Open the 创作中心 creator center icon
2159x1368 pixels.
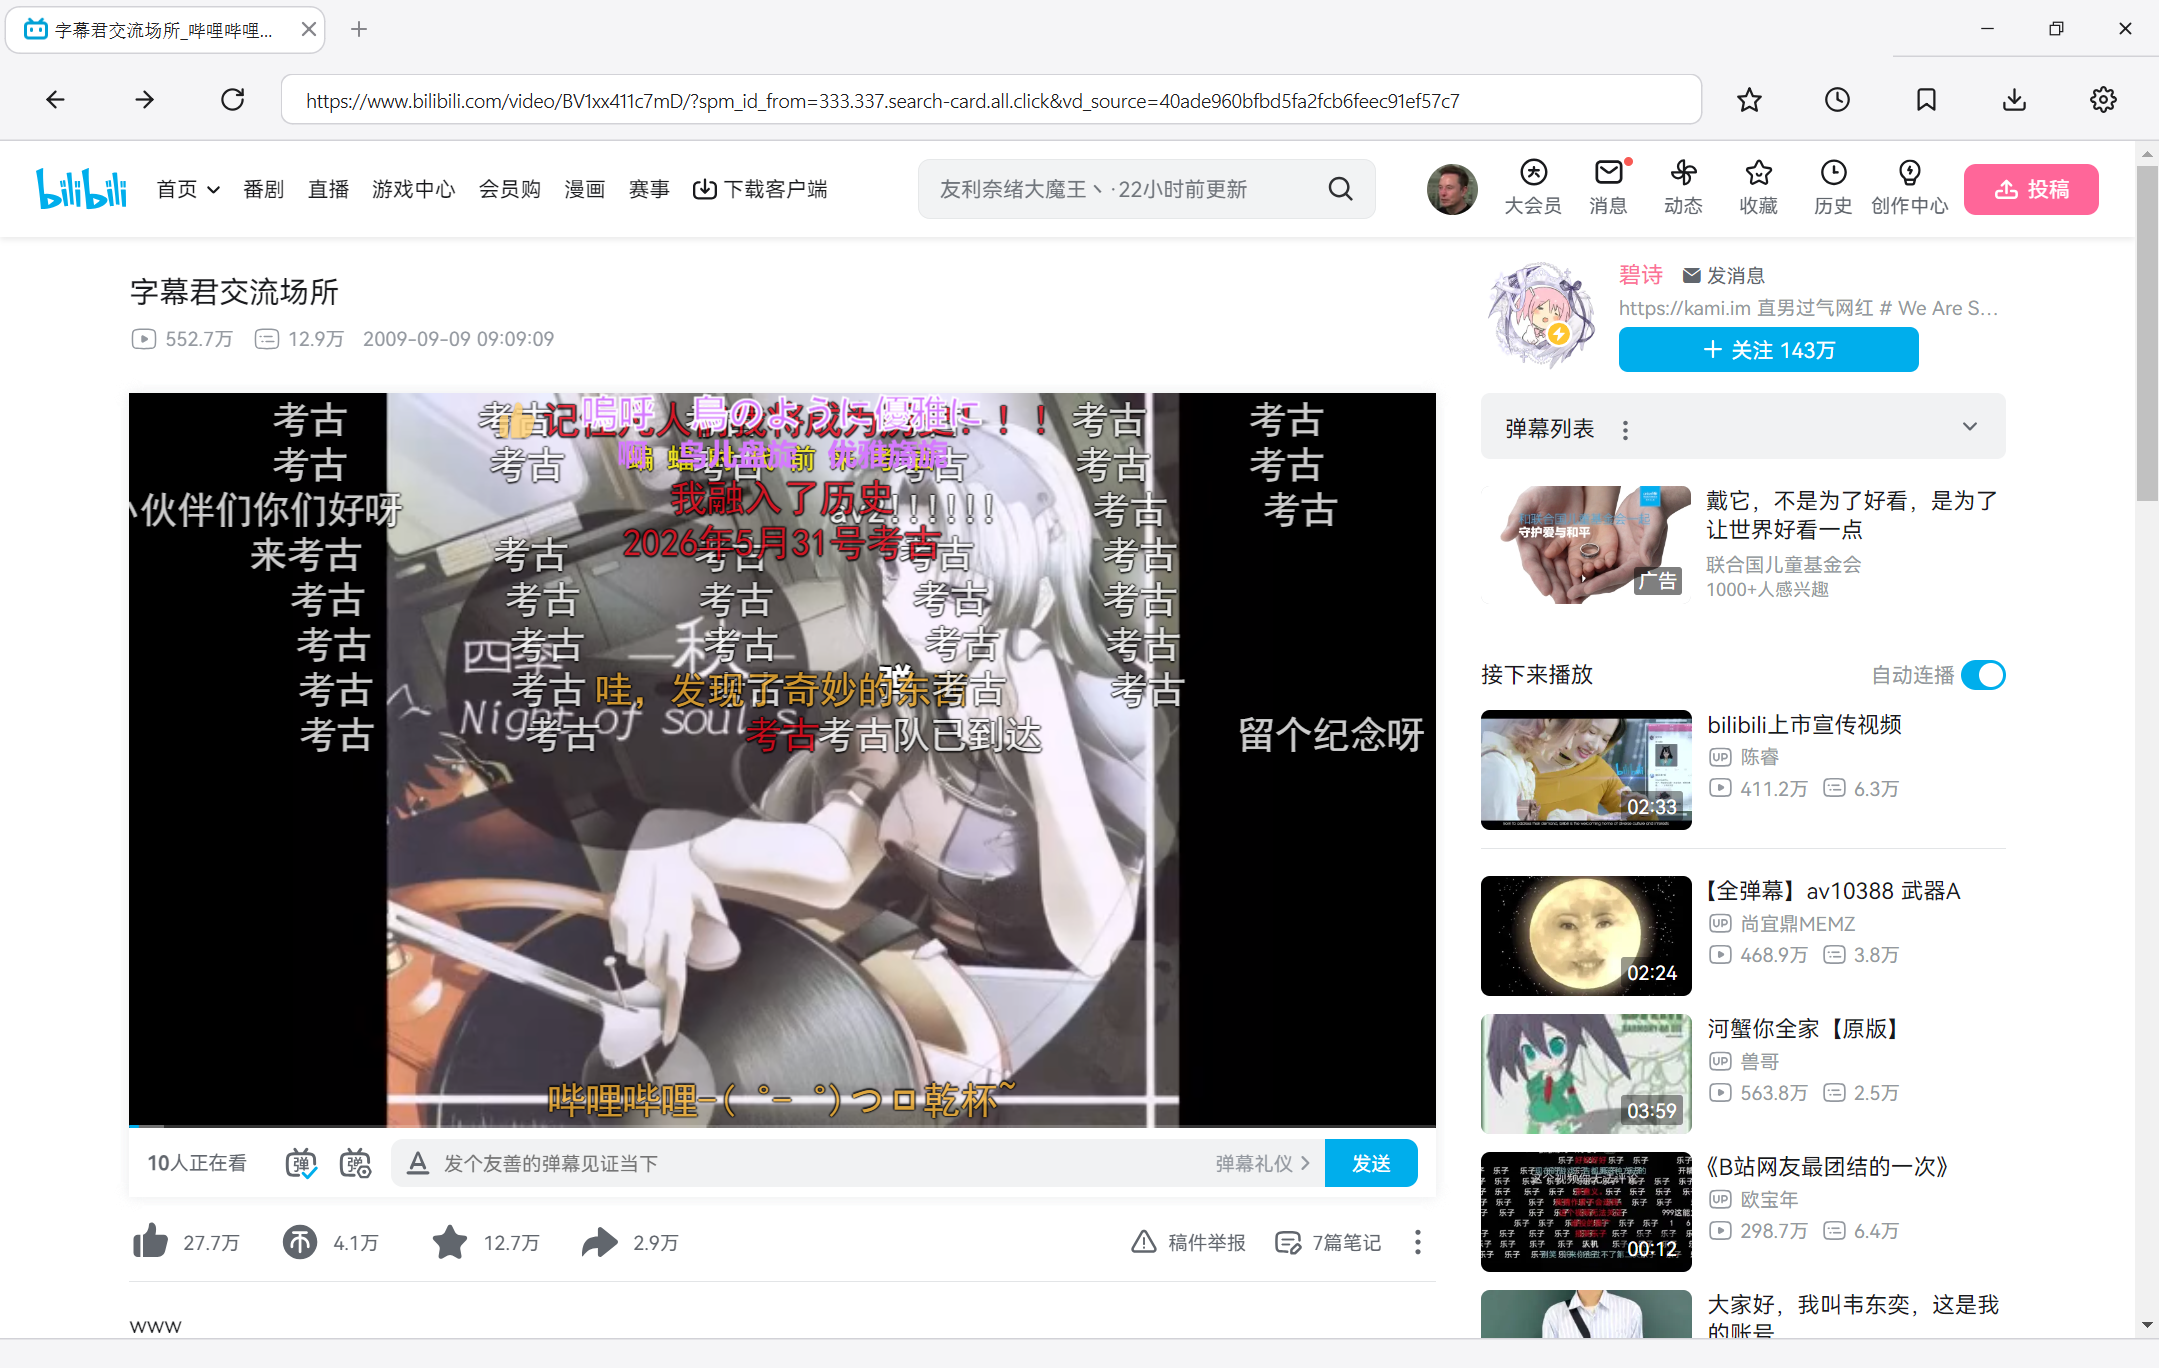[1909, 188]
